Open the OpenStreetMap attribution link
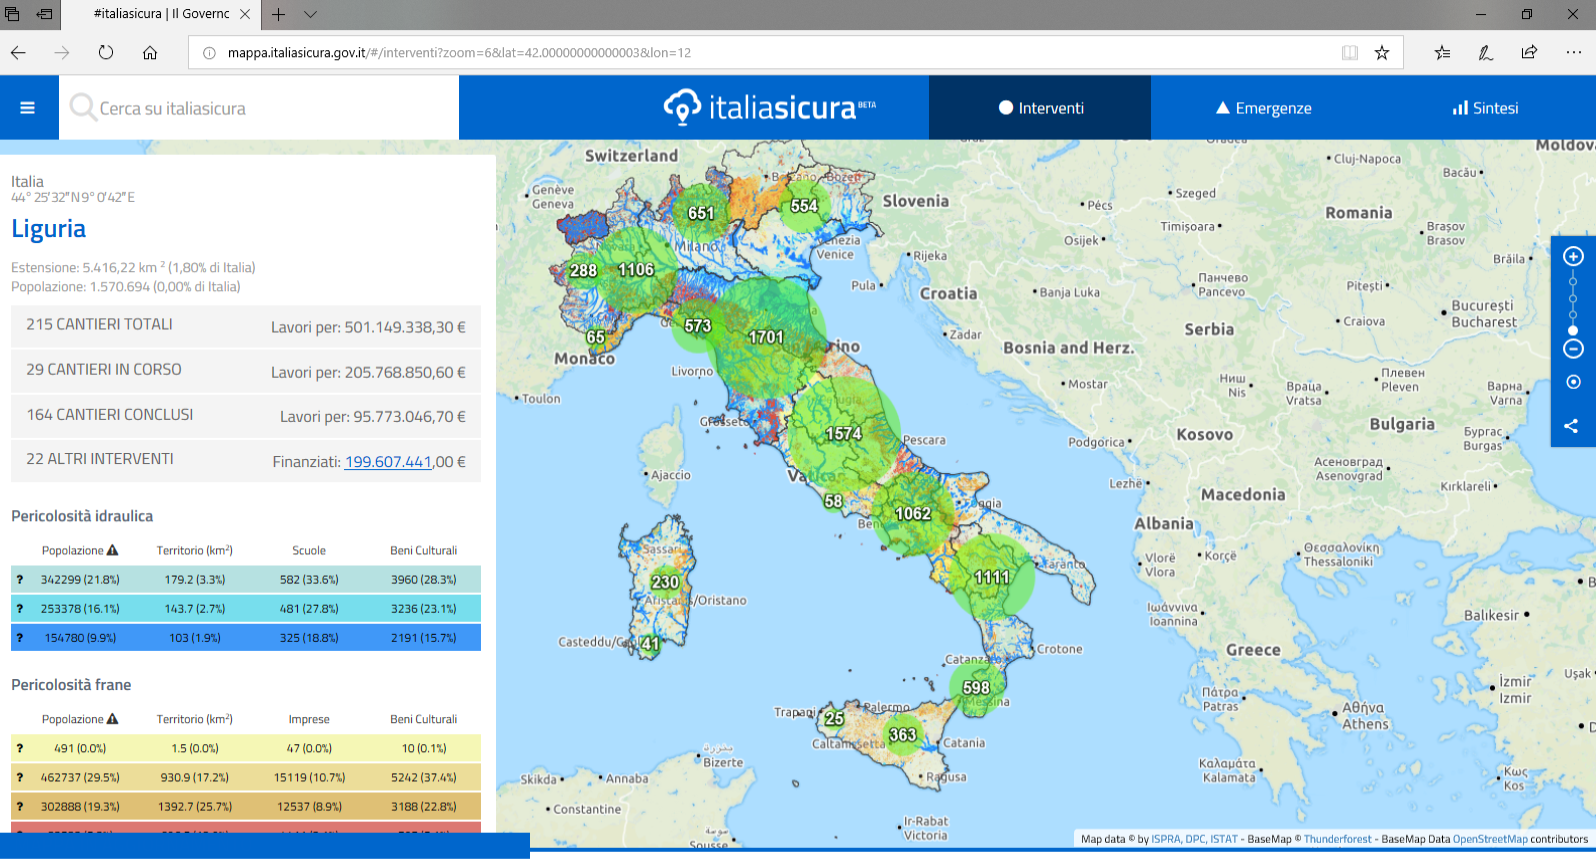This screenshot has width=1596, height=861. tap(1490, 839)
